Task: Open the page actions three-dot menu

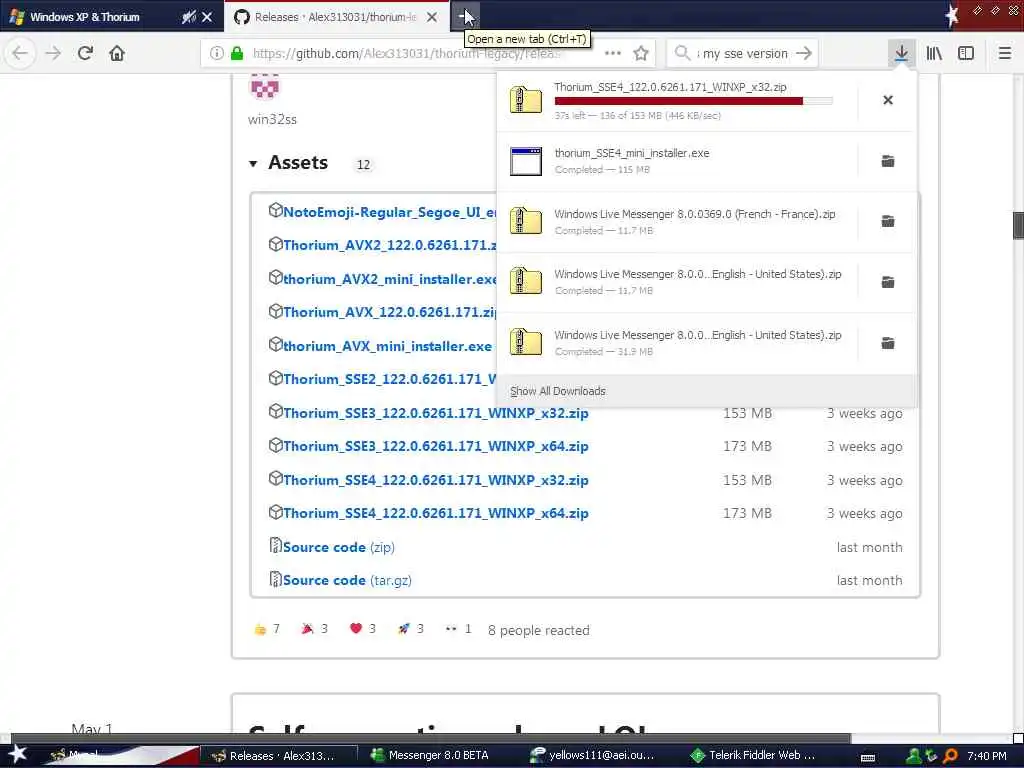Action: coord(613,53)
